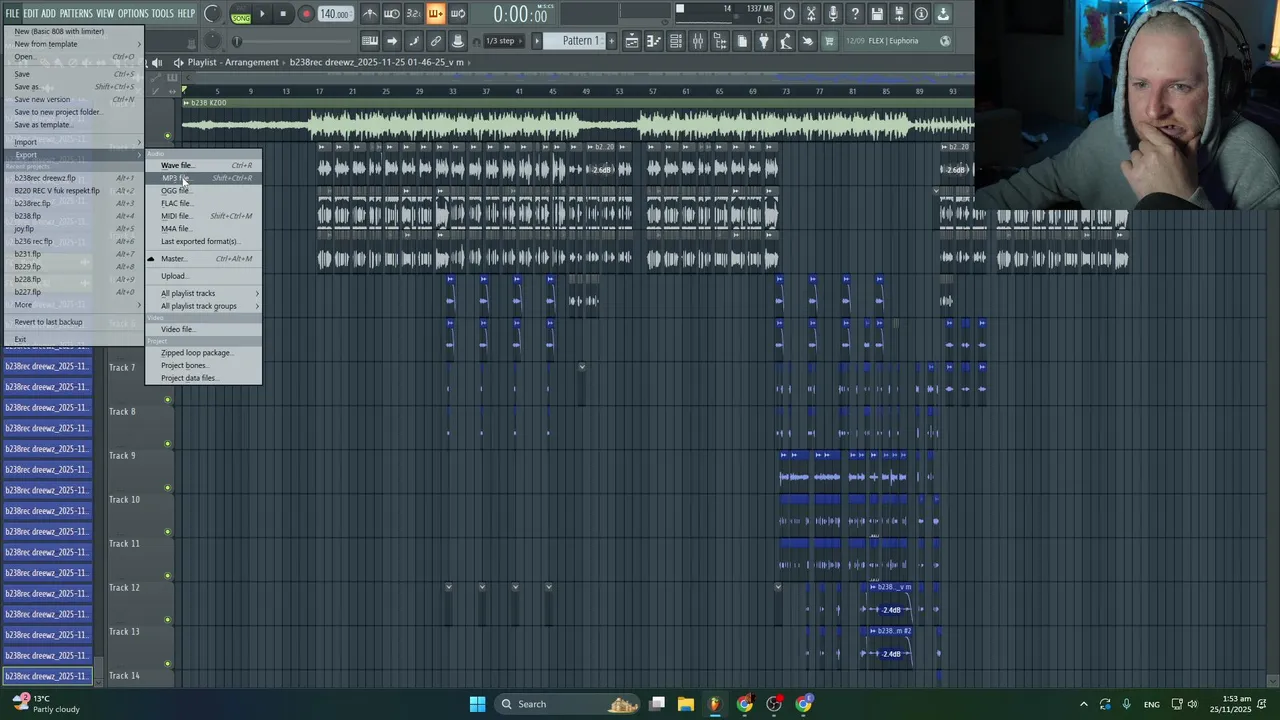Open the project info icon
This screenshot has height=720, width=1280.
click(921, 14)
